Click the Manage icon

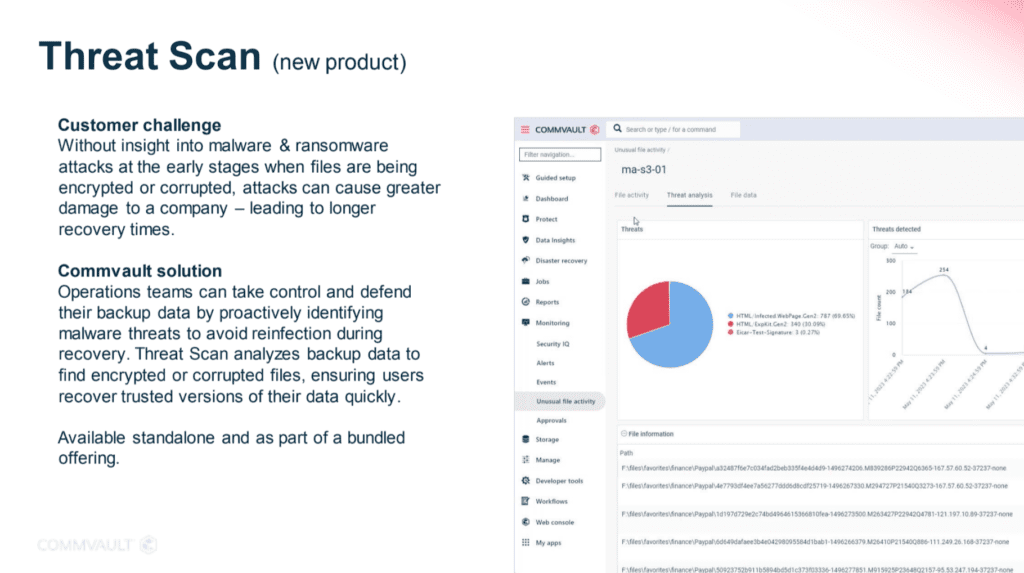tap(526, 460)
